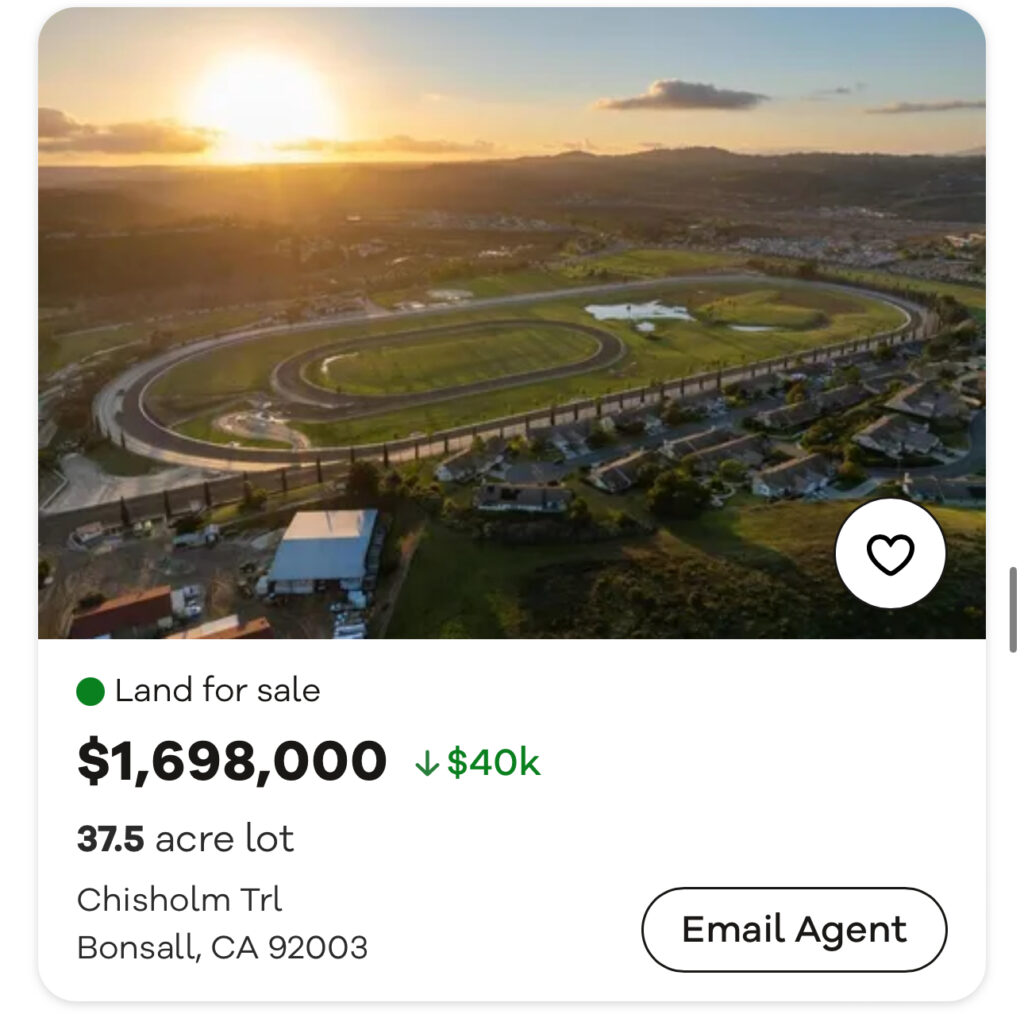Click the page scrollbar thumb
Screen dimensions: 1024x1014
(x=1013, y=610)
